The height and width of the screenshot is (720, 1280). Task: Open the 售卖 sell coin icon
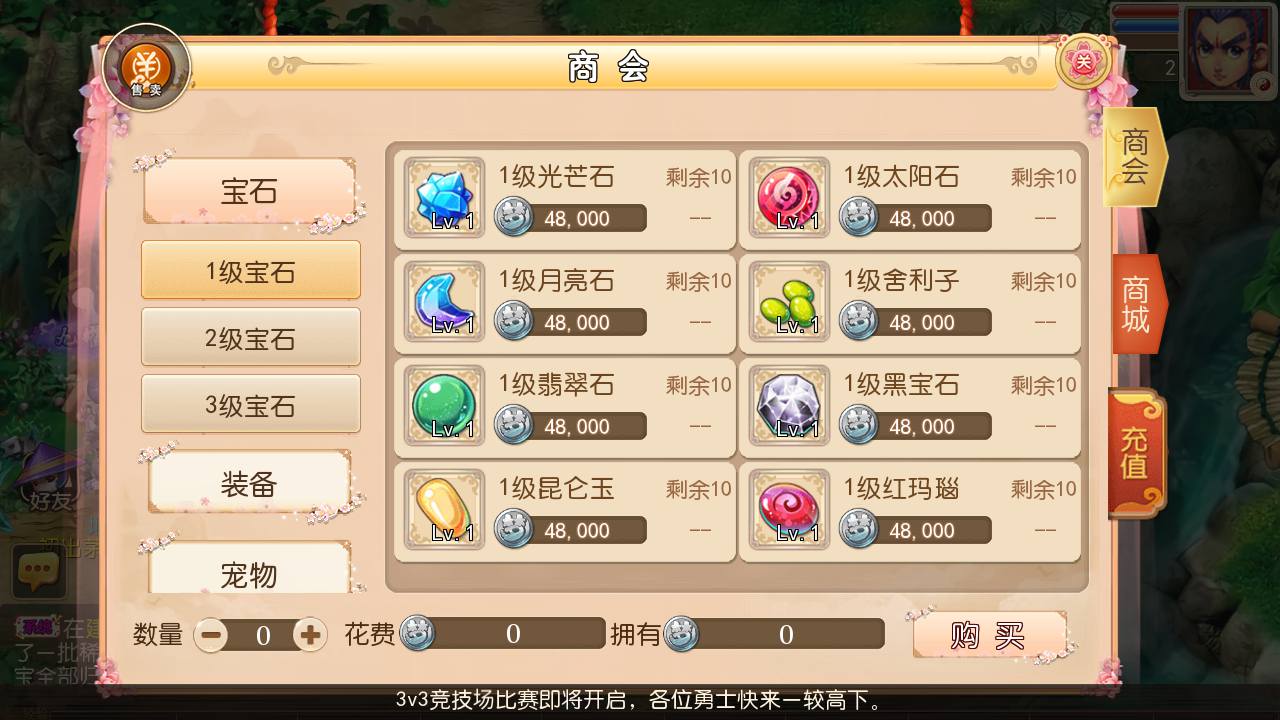[147, 68]
